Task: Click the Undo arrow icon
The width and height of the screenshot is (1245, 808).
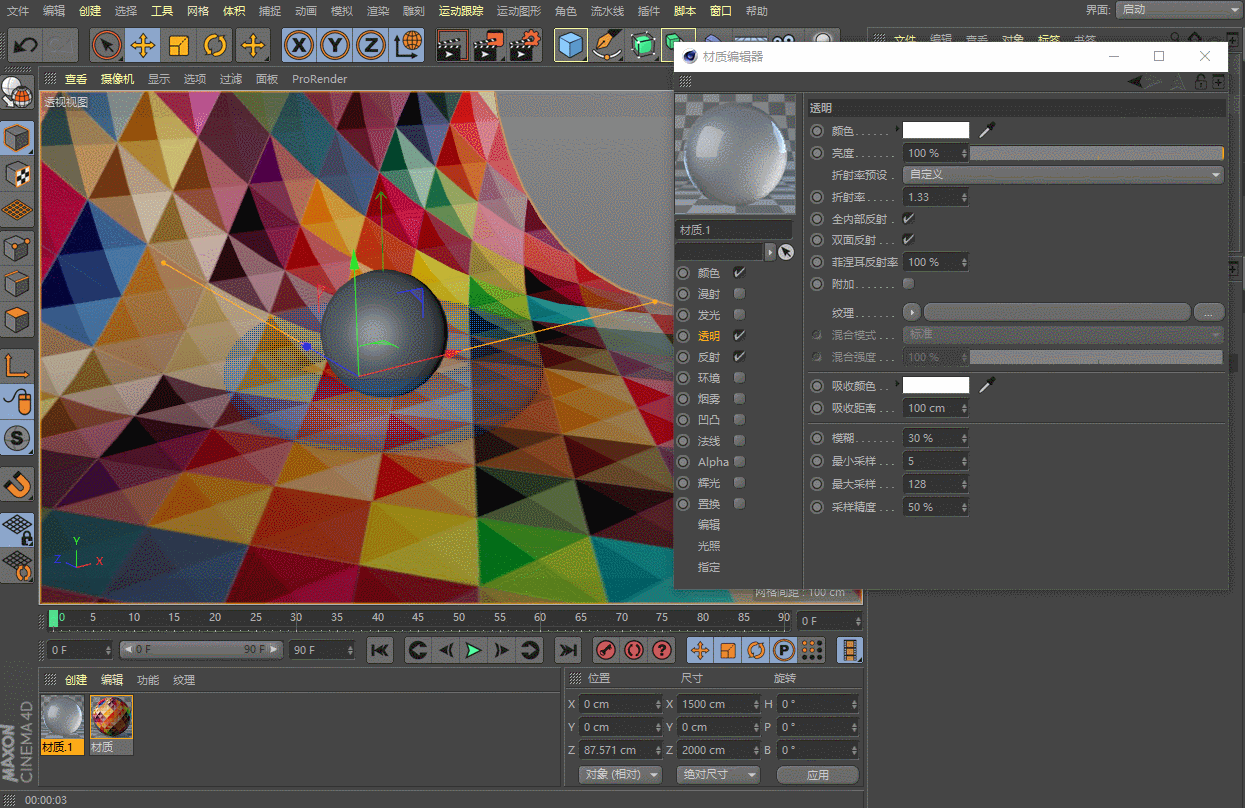Action: [26, 45]
